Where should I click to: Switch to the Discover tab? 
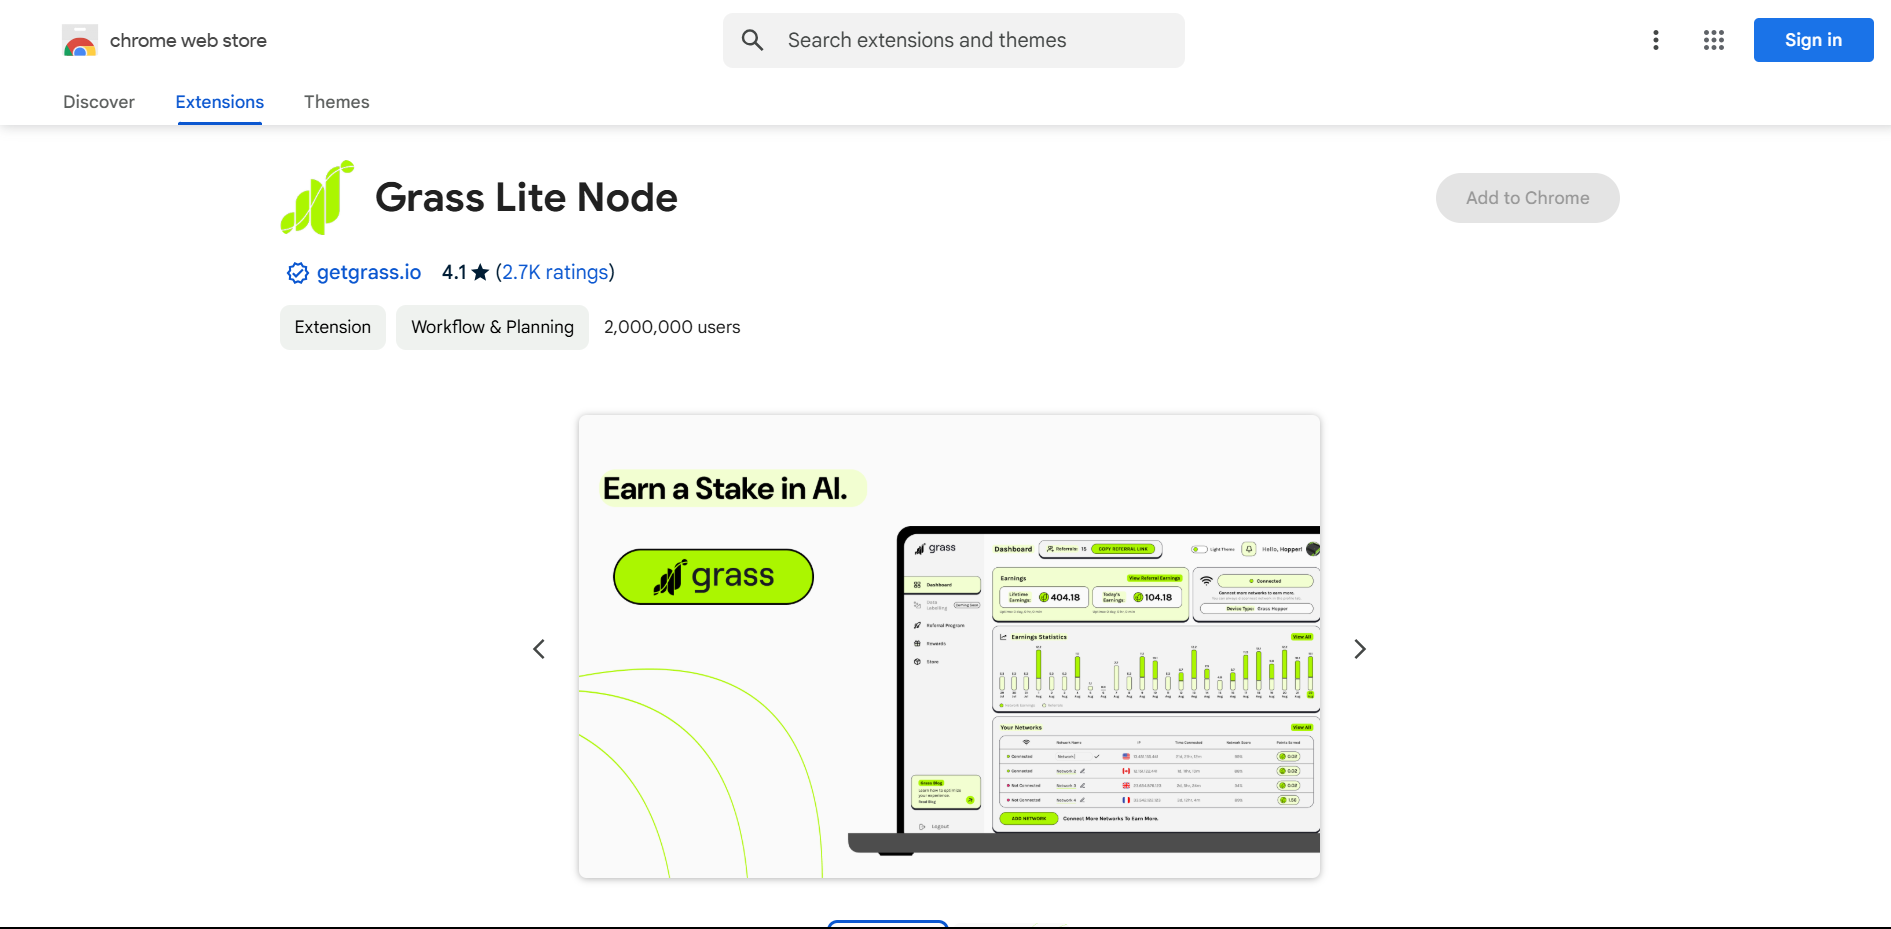click(99, 102)
